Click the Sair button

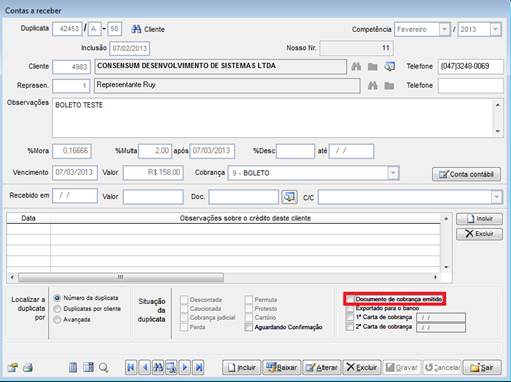point(482,367)
